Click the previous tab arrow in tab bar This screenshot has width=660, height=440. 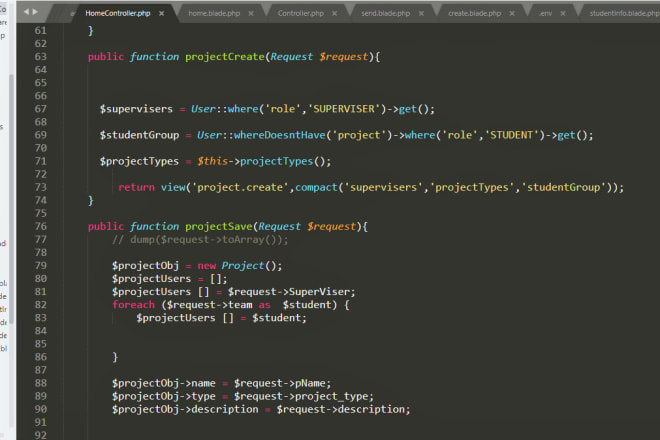click(x=27, y=12)
